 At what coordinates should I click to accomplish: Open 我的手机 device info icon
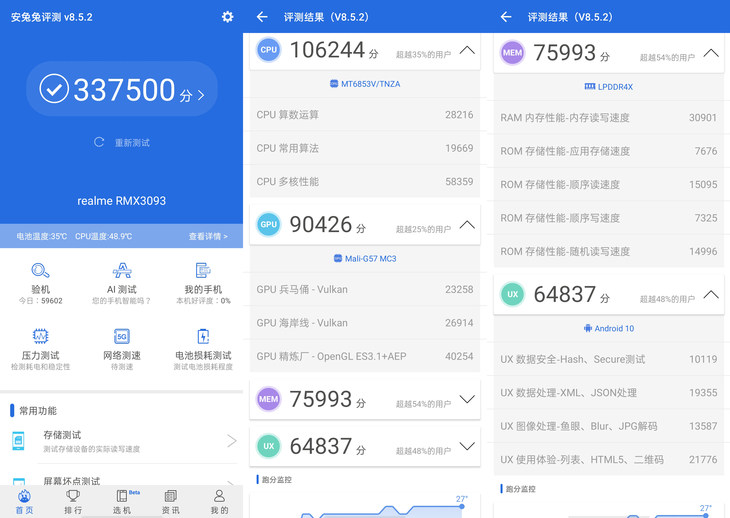[203, 272]
